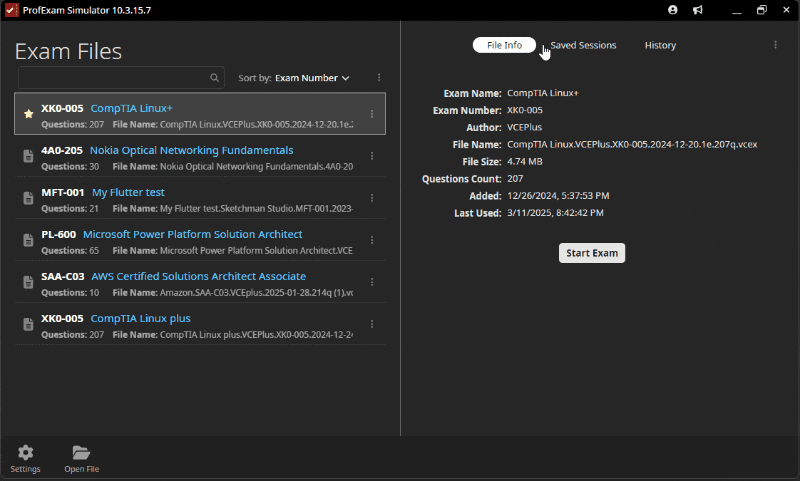
Task: Select the SAA-C03 exam number text
Action: (63, 276)
